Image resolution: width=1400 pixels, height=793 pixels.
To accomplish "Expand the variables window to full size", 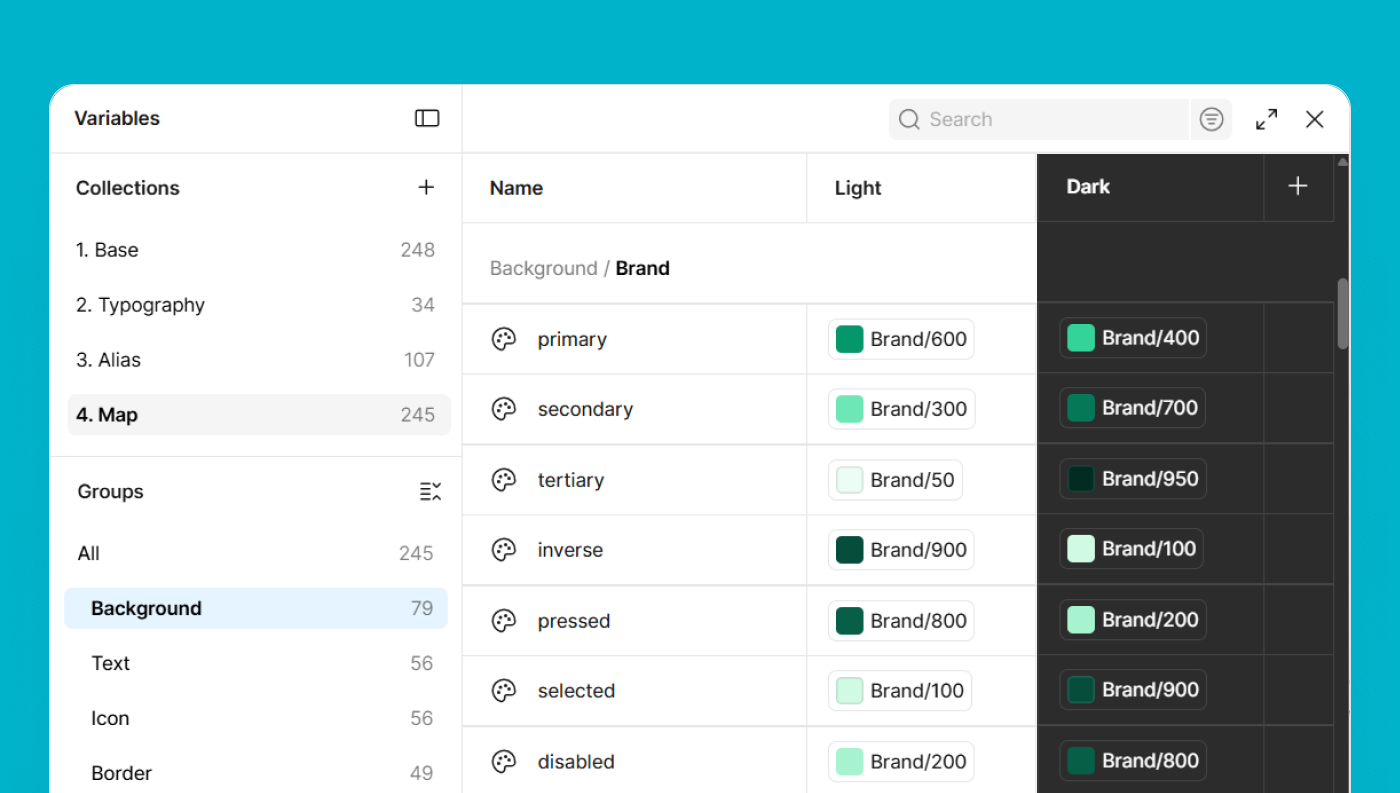I will pos(1266,119).
